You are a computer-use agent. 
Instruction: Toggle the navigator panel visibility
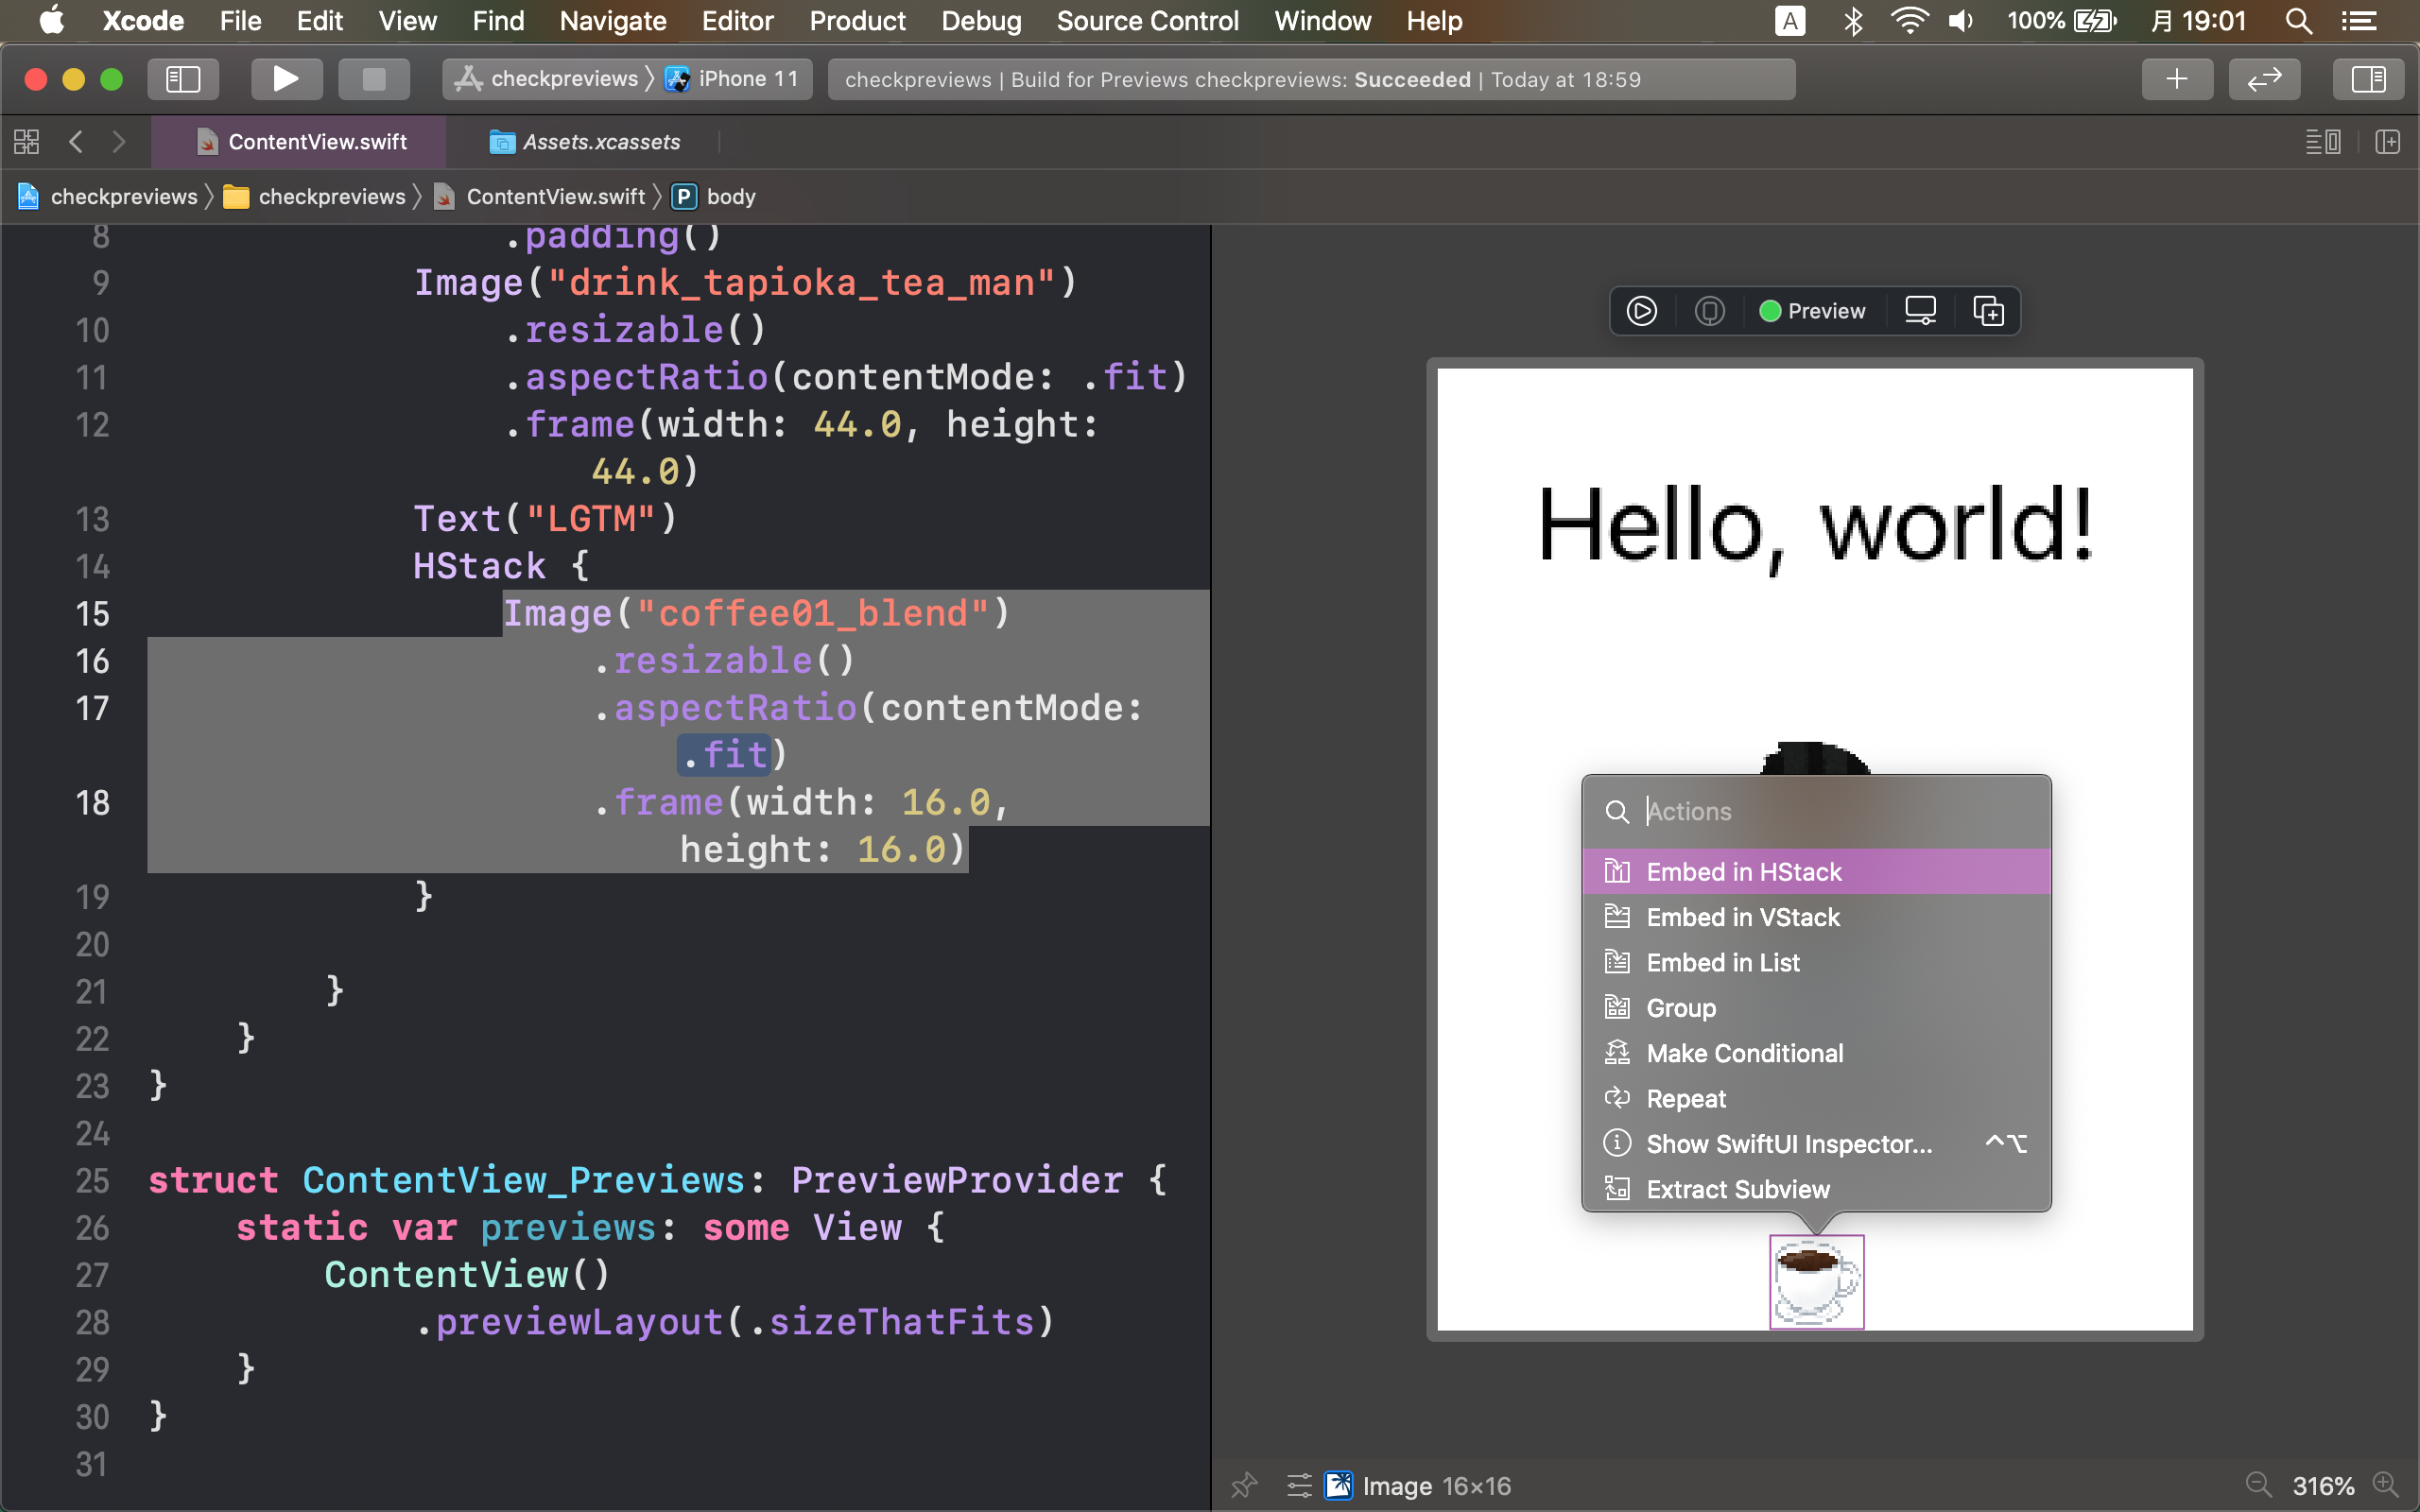click(183, 79)
